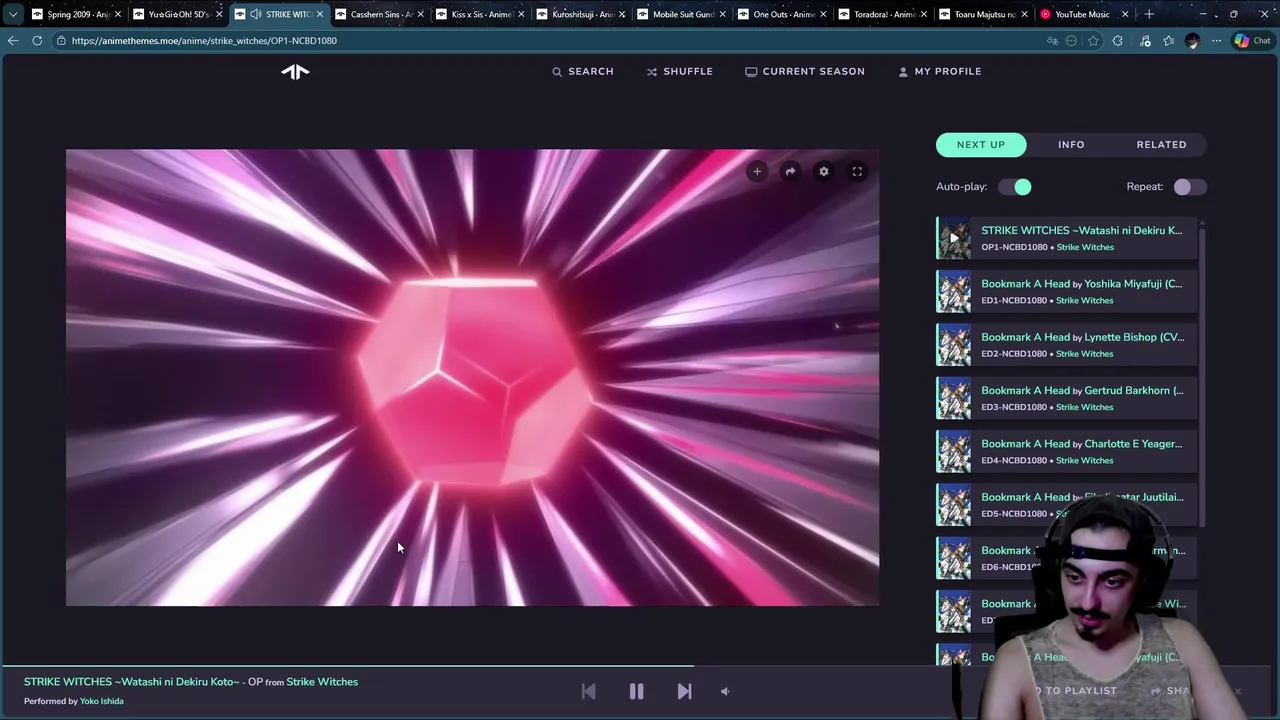Viewport: 1280px width, 720px height.
Task: Switch to the Related tab
Action: pos(1161,145)
